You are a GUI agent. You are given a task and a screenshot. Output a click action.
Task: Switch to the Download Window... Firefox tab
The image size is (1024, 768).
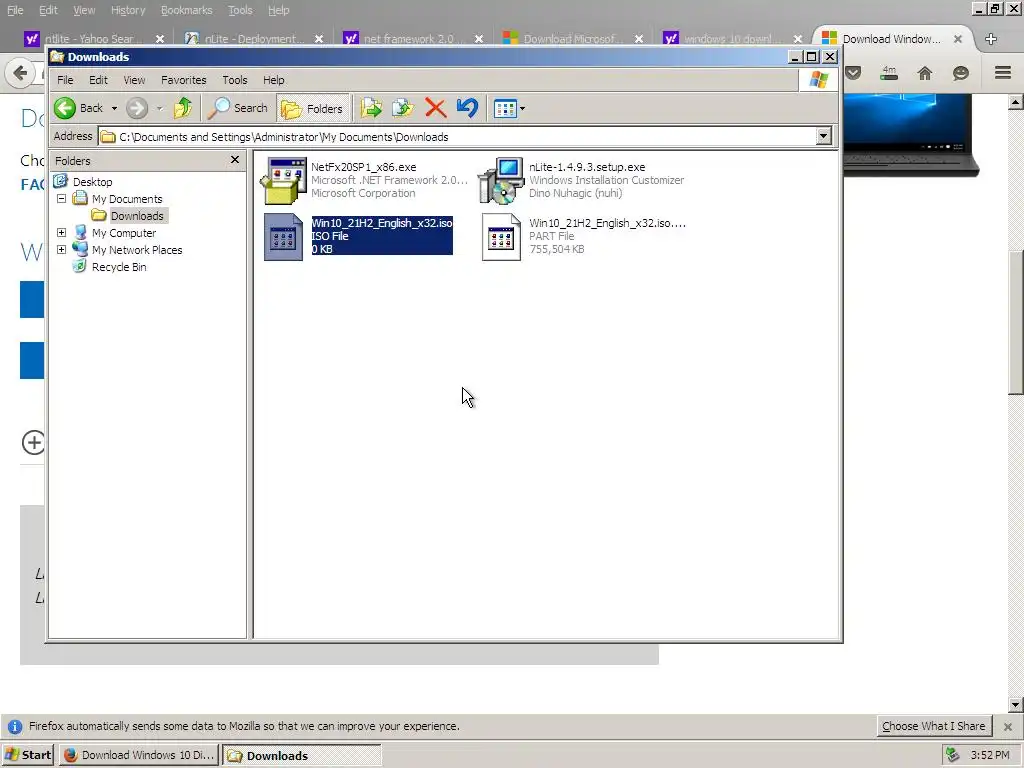(x=891, y=39)
